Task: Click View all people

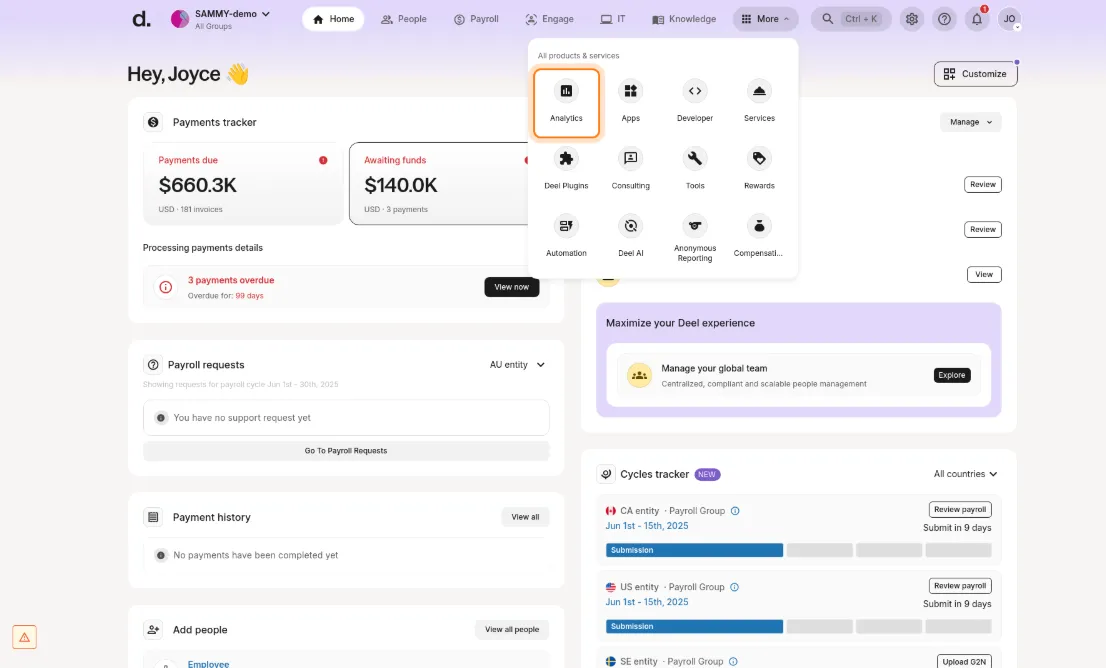Action: (511, 629)
